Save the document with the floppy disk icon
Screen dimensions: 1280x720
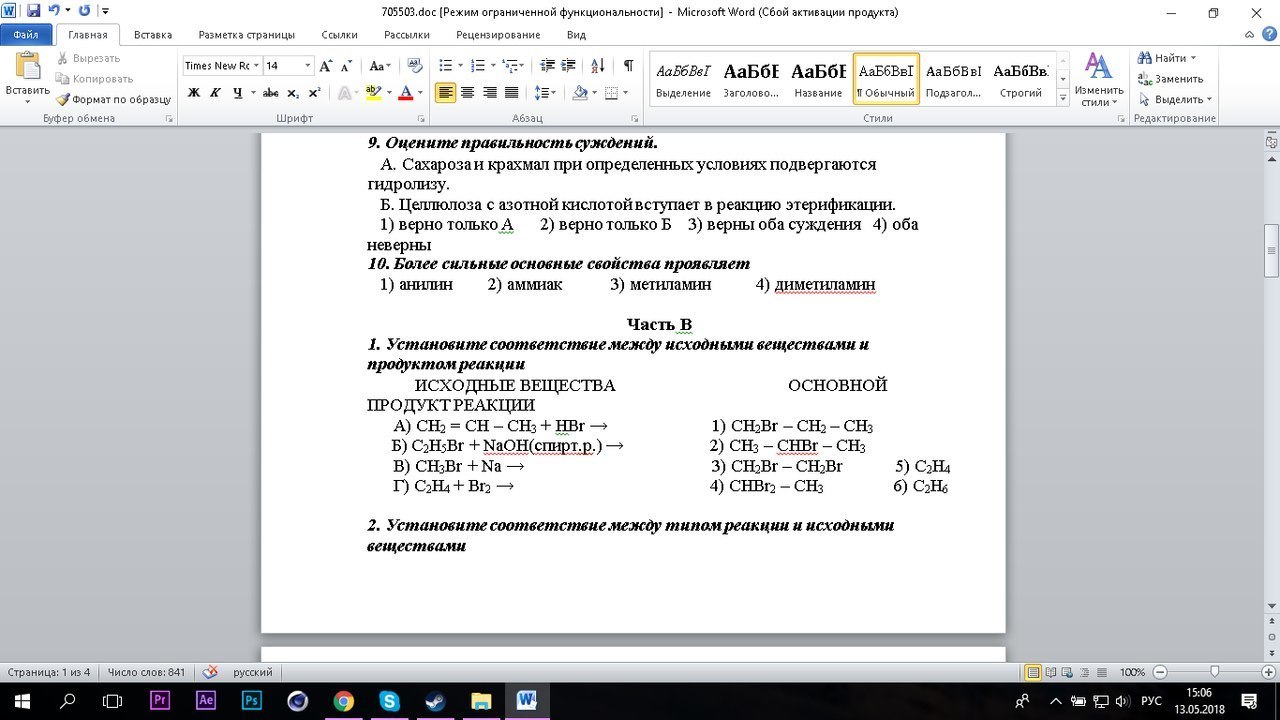pos(33,11)
